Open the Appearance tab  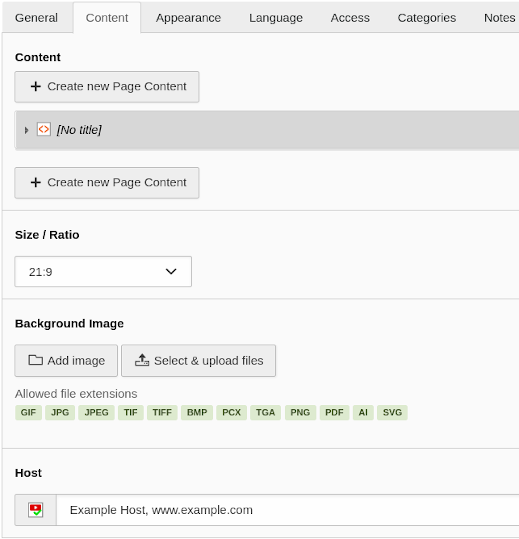tap(188, 18)
